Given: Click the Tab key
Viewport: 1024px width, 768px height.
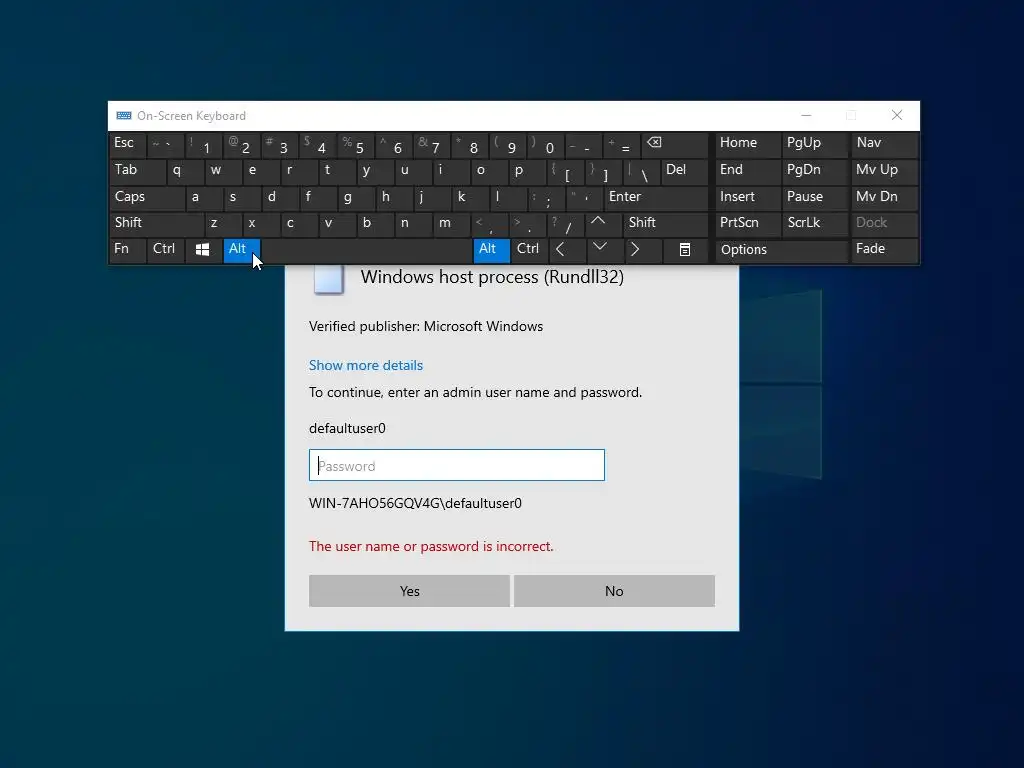Looking at the screenshot, I should pyautogui.click(x=137, y=172).
